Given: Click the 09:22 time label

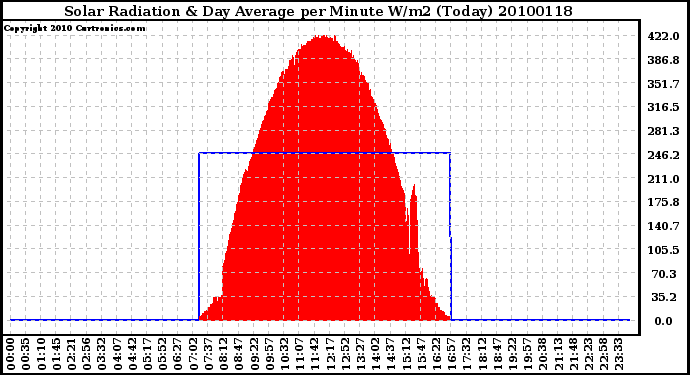Looking at the screenshot, I should pos(253,354).
